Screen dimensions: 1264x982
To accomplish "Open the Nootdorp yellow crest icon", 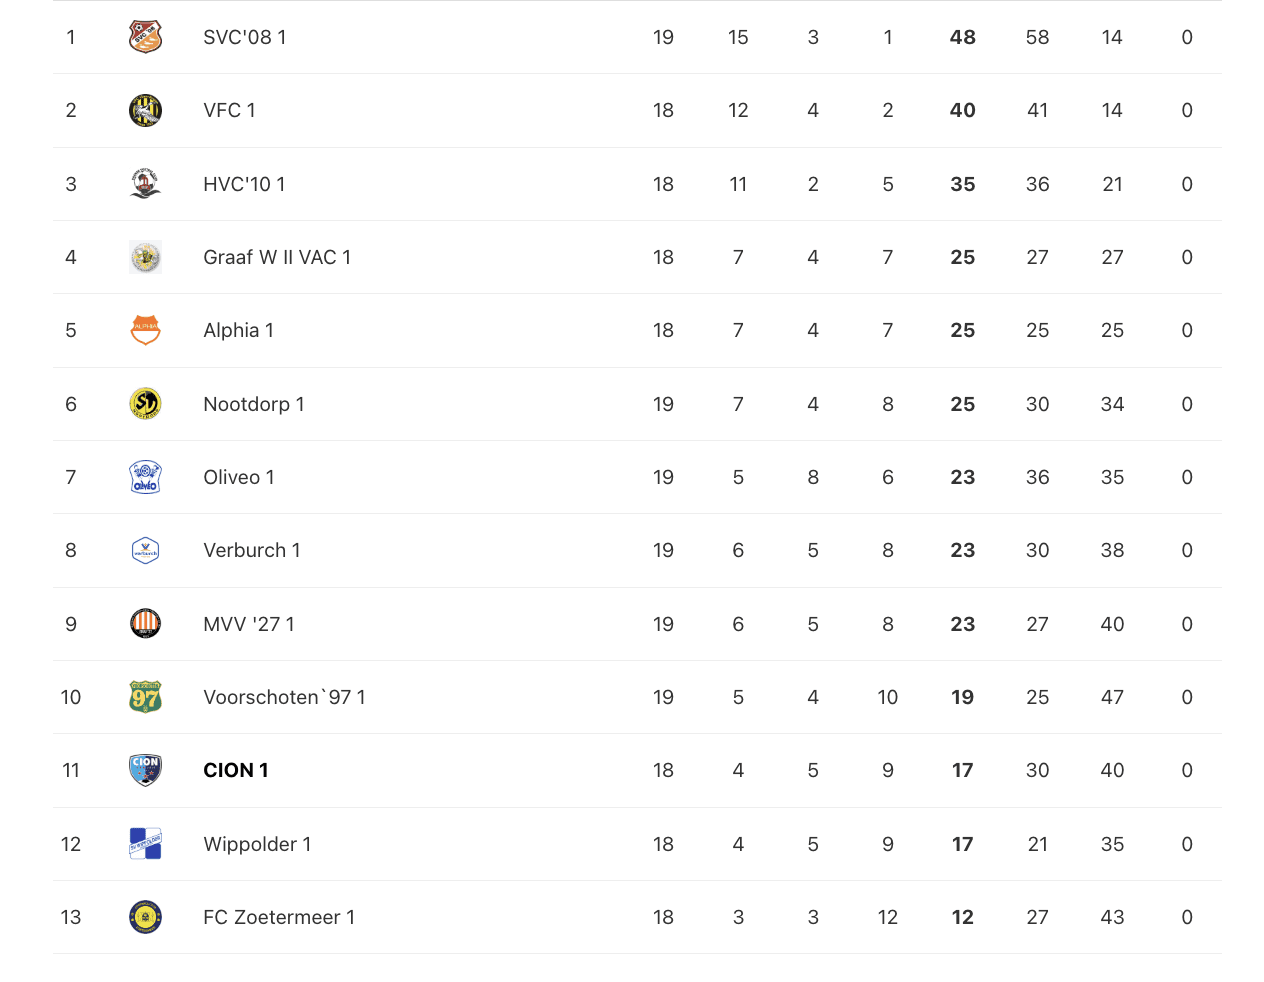I will [x=145, y=404].
